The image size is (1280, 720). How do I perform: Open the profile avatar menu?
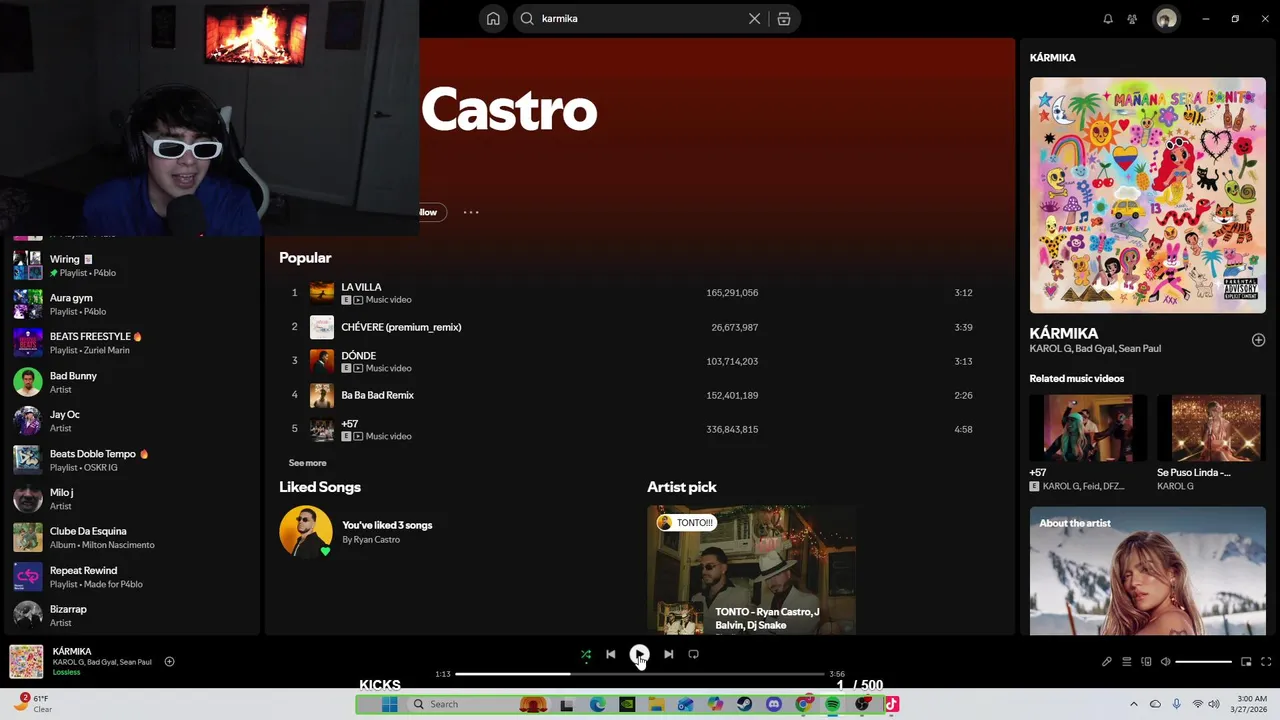point(1166,18)
